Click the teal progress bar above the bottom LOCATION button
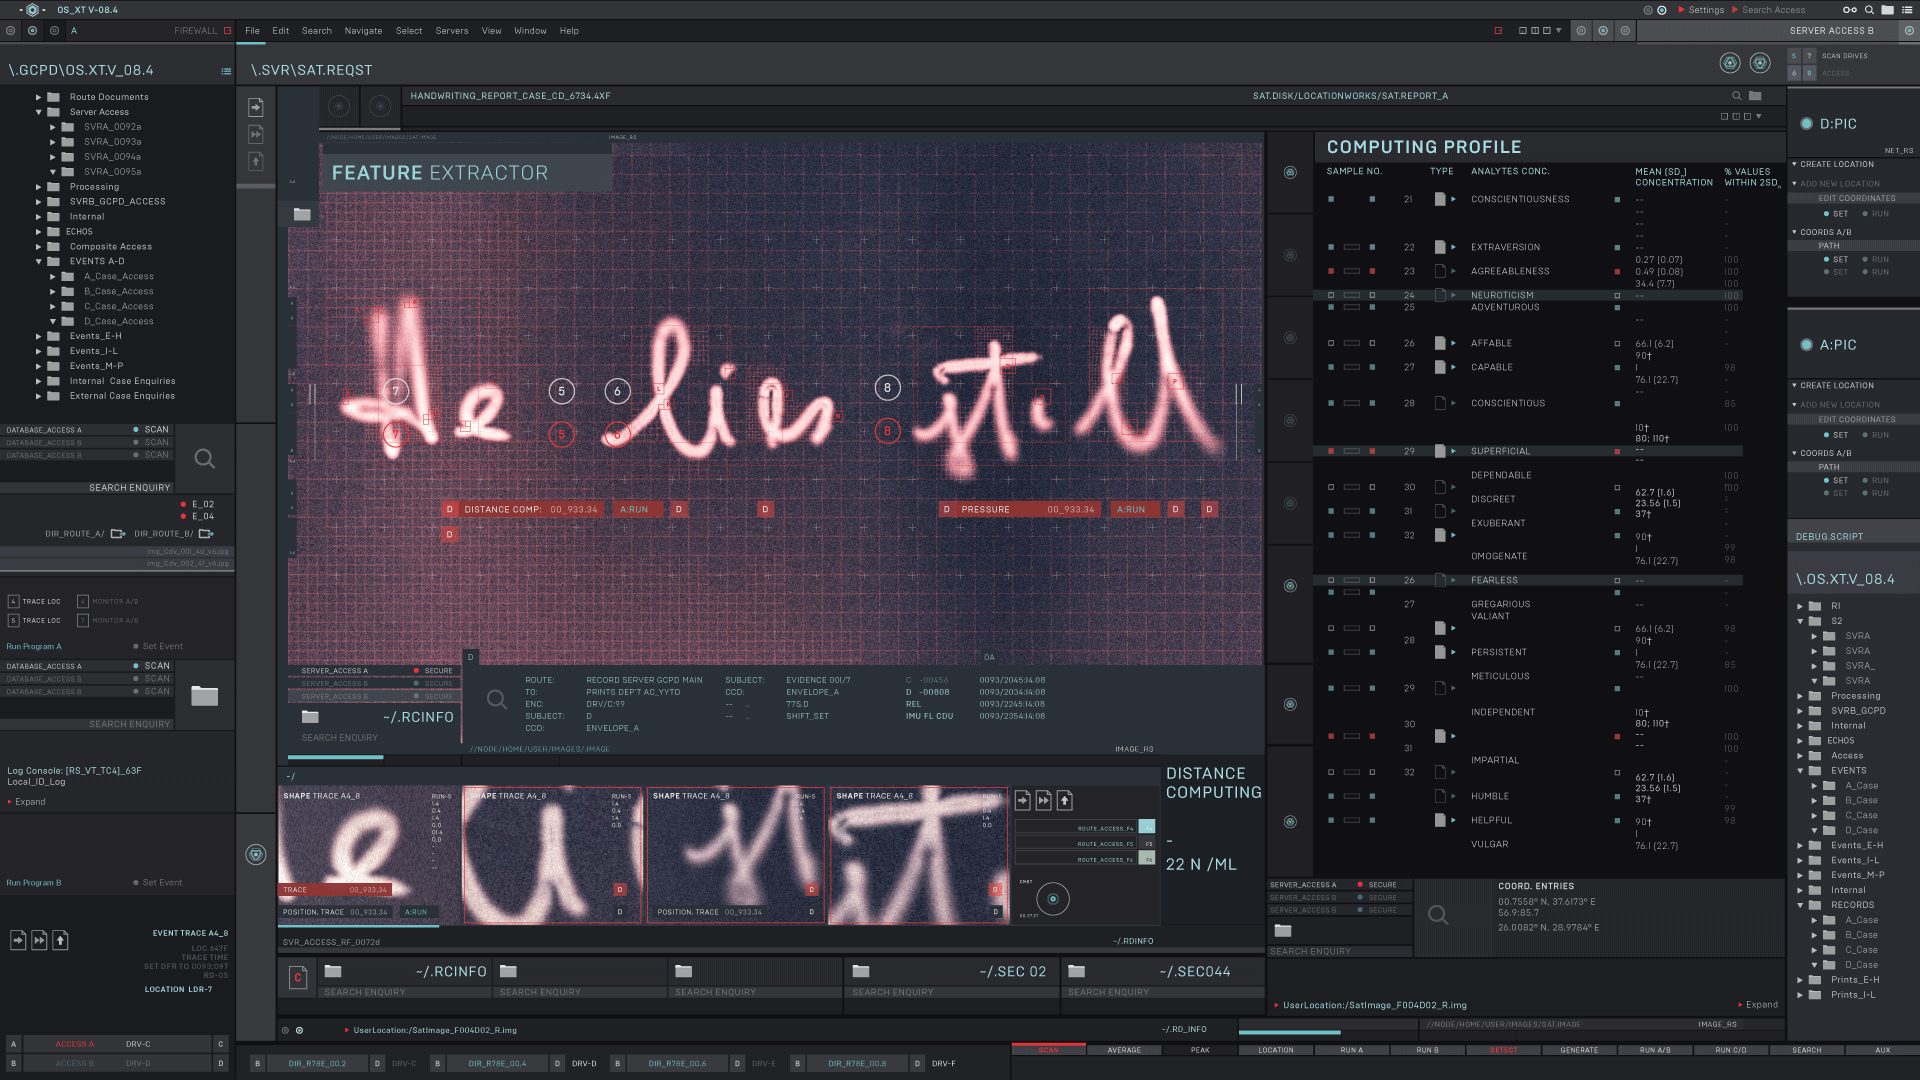Viewport: 1920px width, 1080px height. pos(1290,1033)
